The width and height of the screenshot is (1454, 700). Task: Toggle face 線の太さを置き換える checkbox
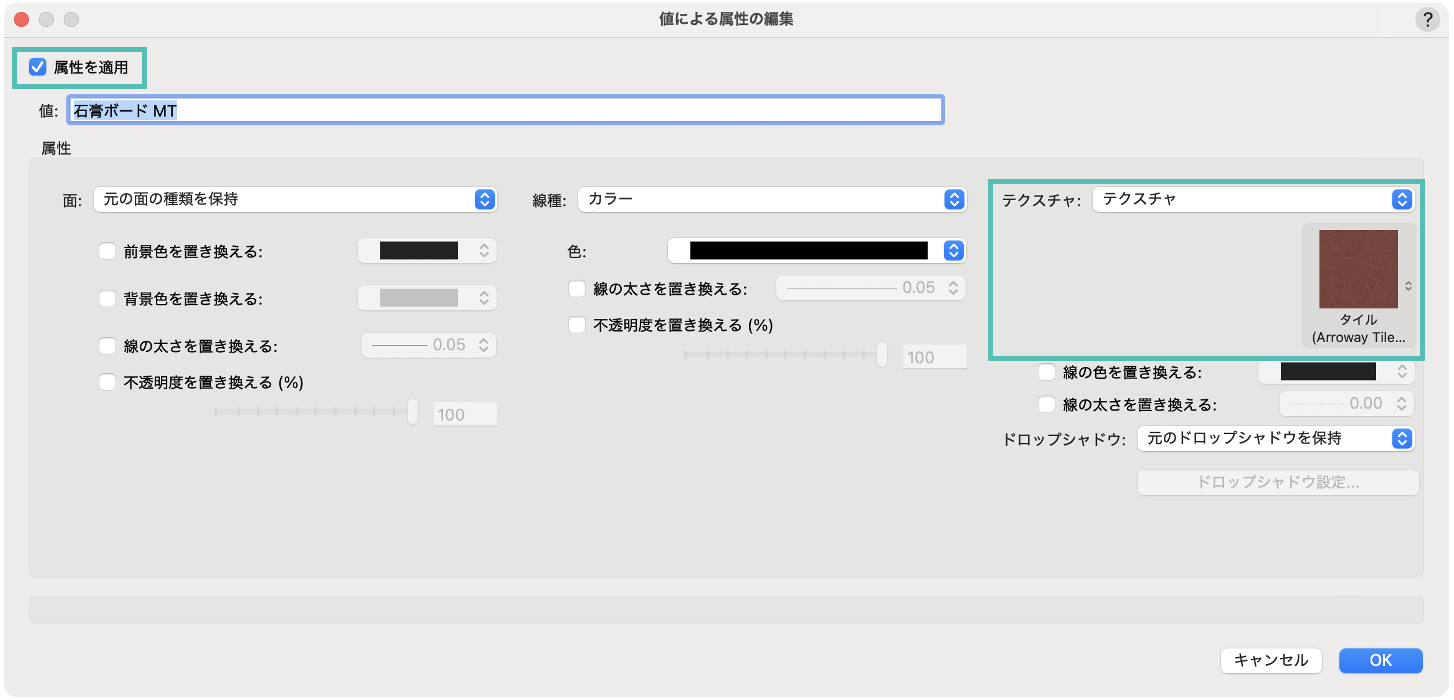(107, 346)
